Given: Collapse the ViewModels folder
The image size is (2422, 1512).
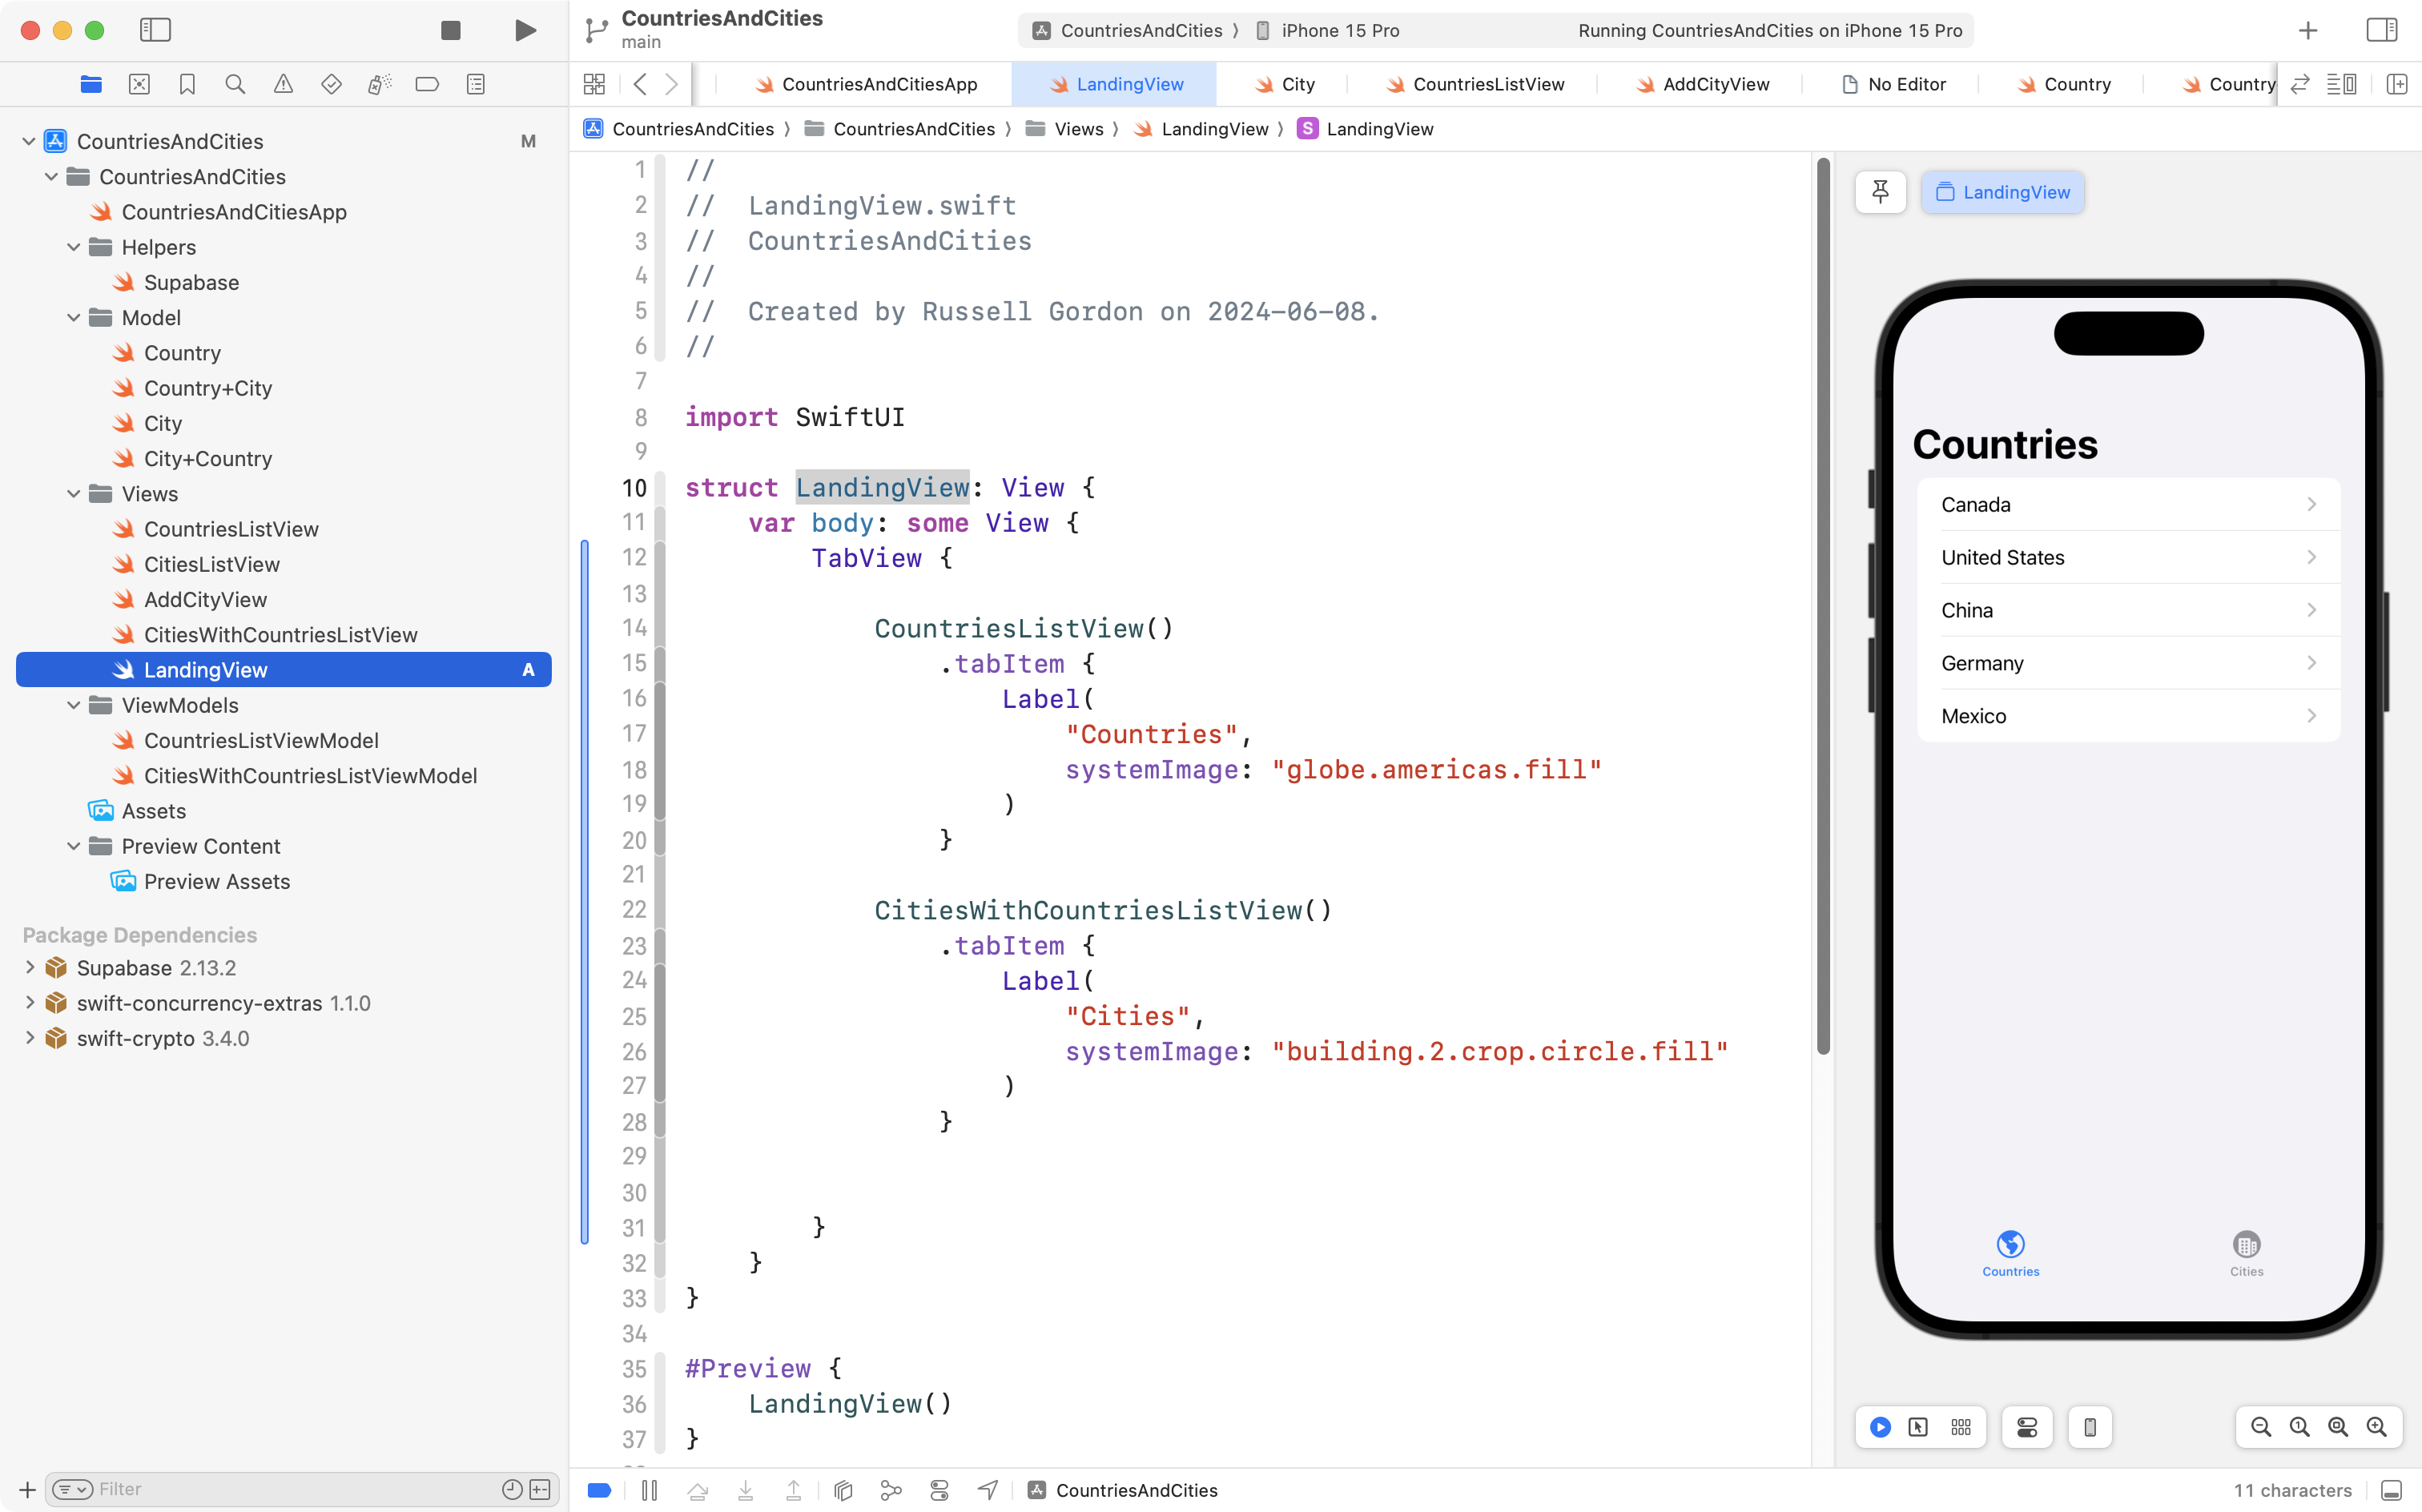Looking at the screenshot, I should point(73,705).
